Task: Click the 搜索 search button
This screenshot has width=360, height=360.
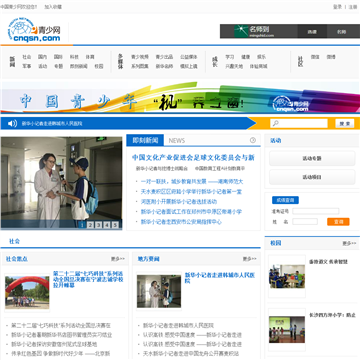Action: point(345,124)
